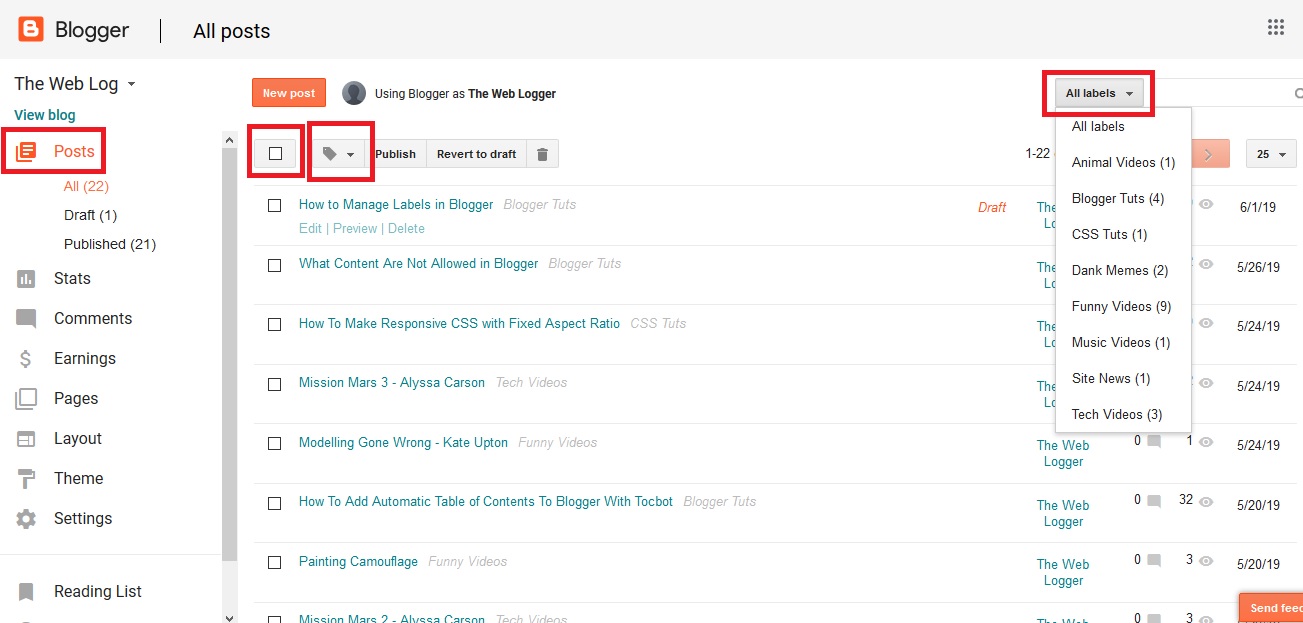Select the Draft posts filter
The height and width of the screenshot is (623, 1303).
90,214
